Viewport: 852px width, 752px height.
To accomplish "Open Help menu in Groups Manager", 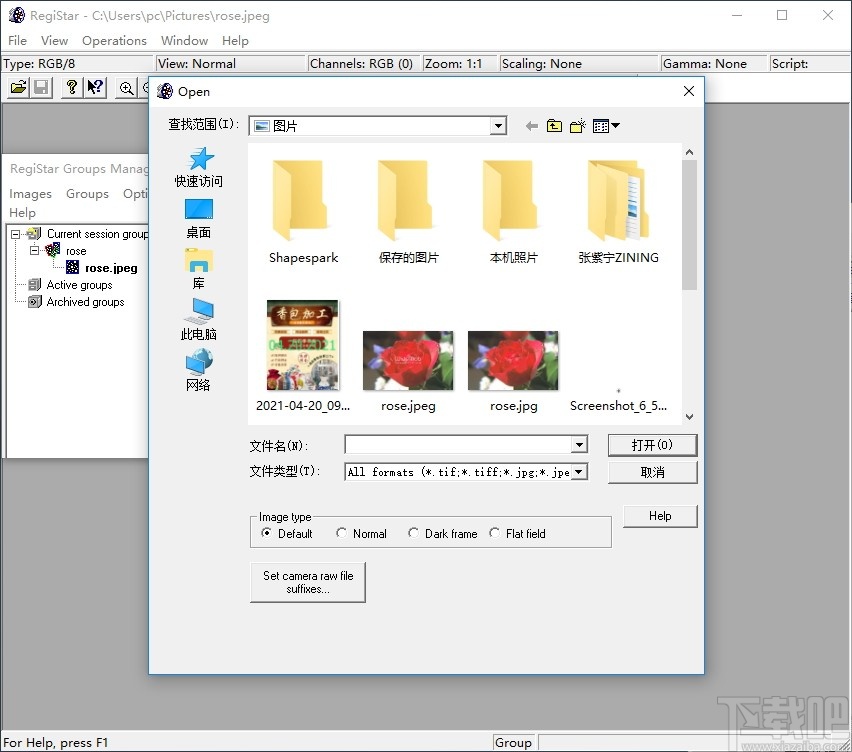I will coord(22,212).
